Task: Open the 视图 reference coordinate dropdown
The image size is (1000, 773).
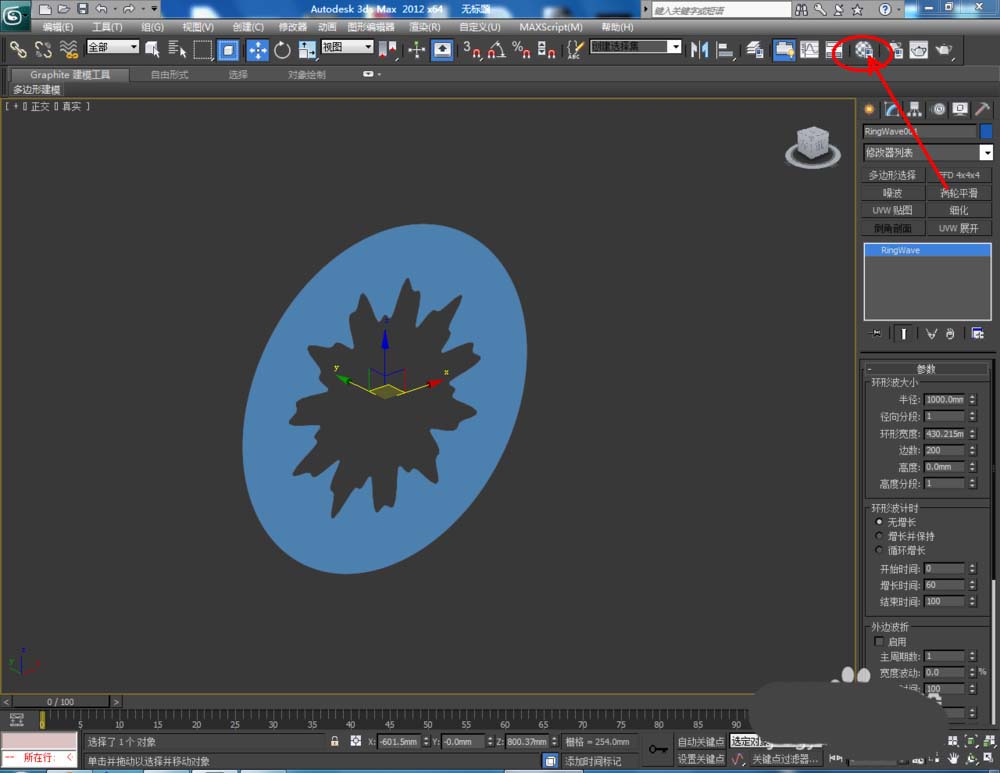Action: click(347, 47)
